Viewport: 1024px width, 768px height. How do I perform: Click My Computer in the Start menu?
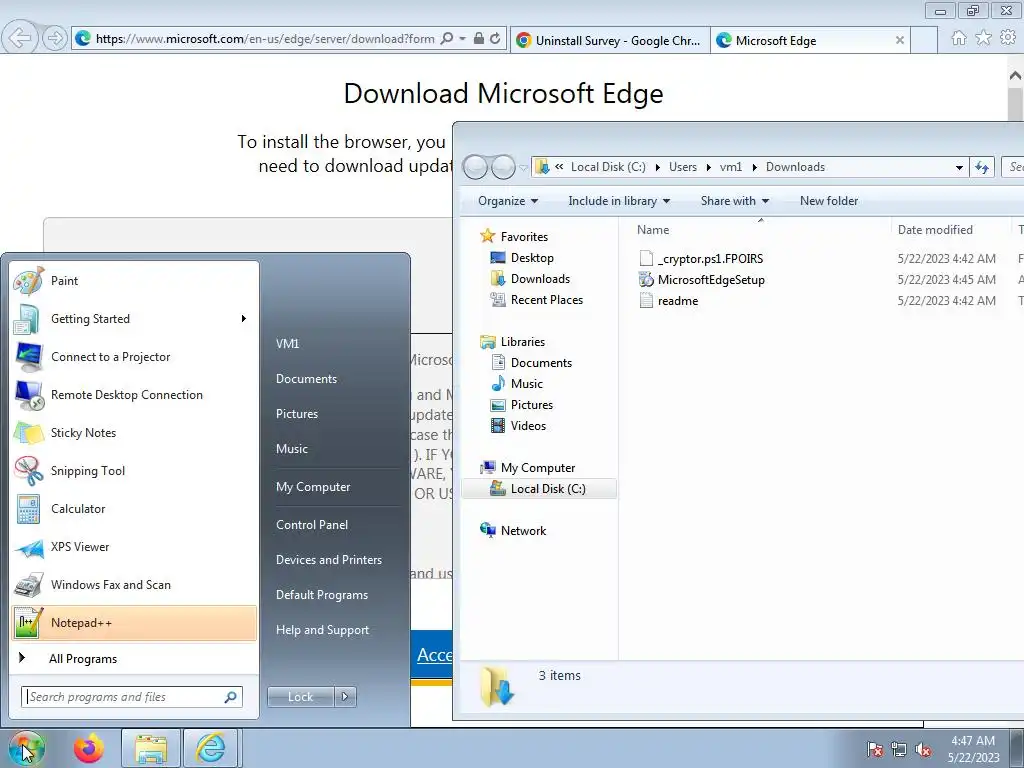(x=313, y=487)
